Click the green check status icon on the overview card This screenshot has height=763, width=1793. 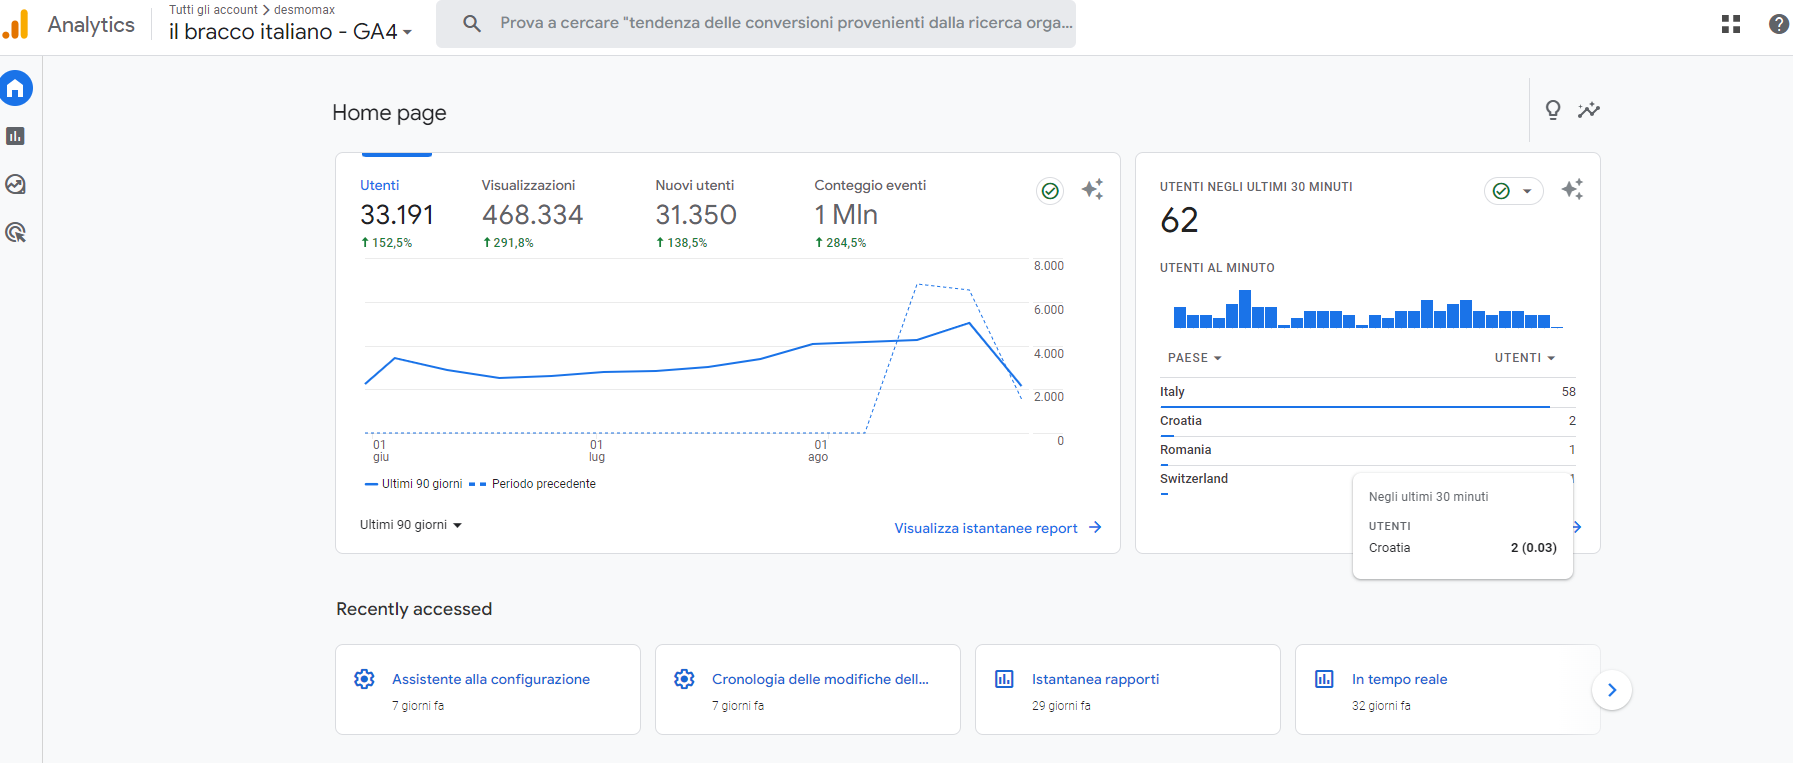(1050, 191)
